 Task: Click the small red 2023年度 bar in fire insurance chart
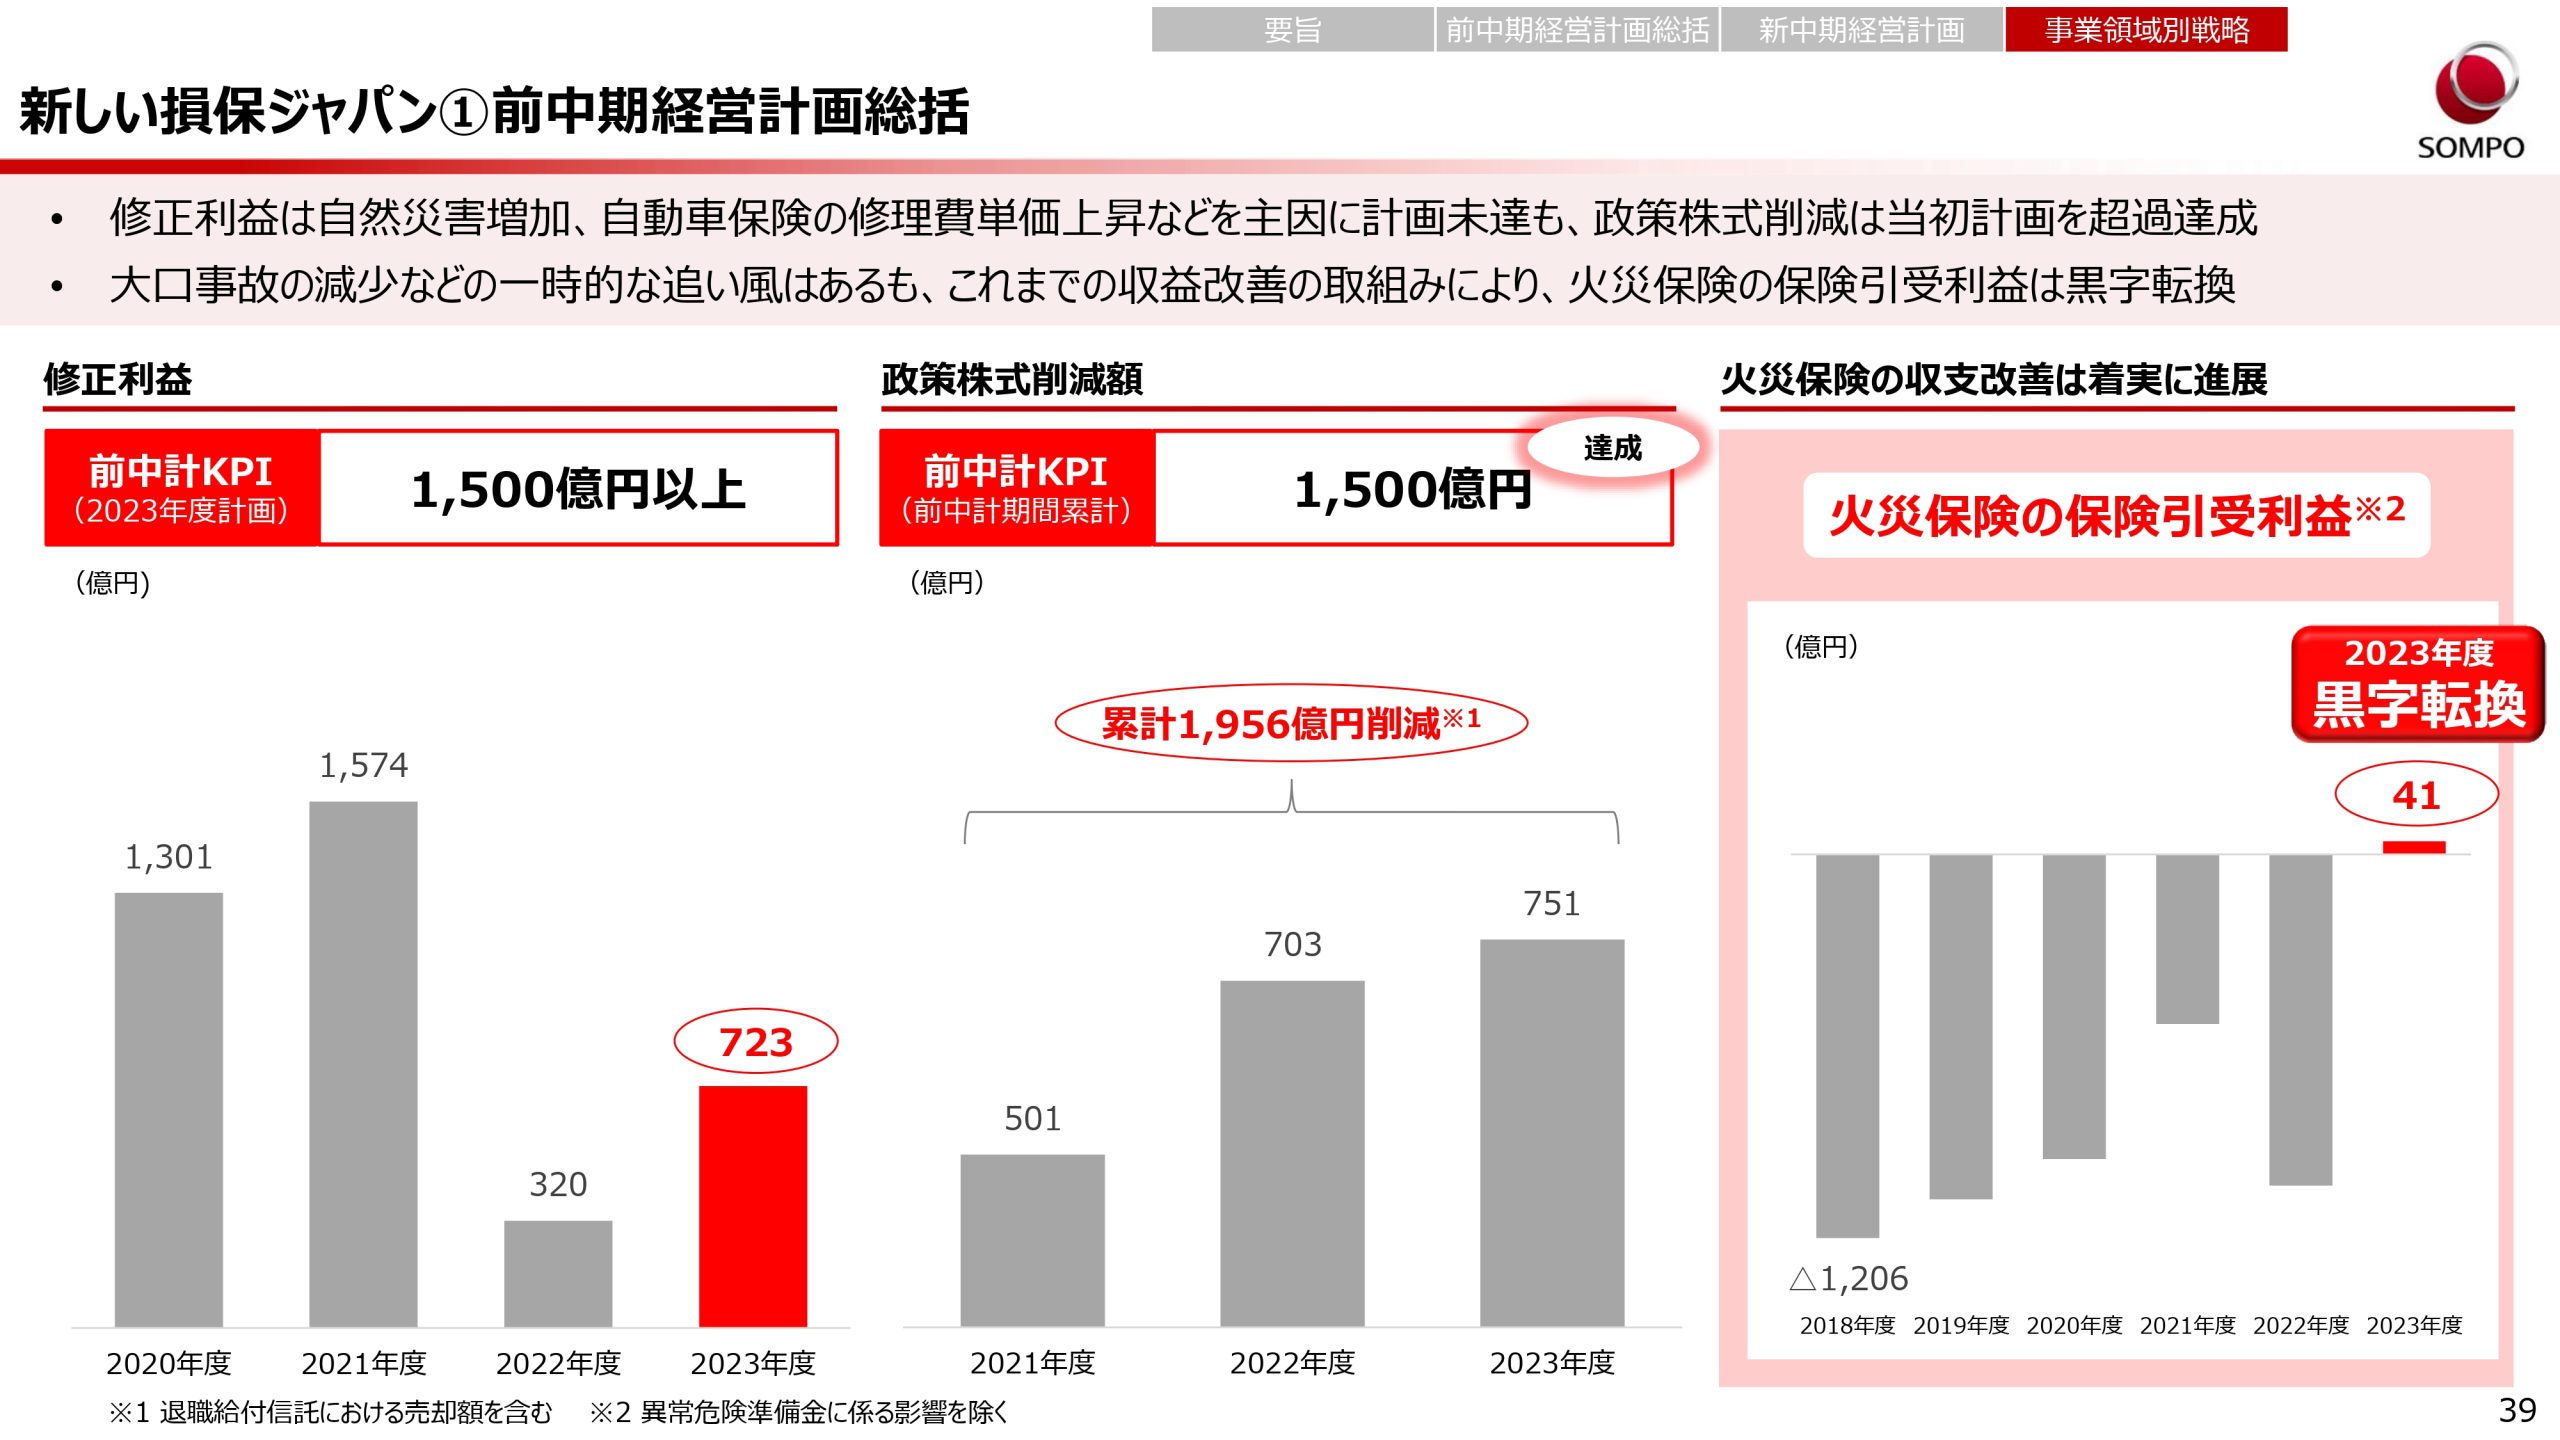(x=2414, y=848)
